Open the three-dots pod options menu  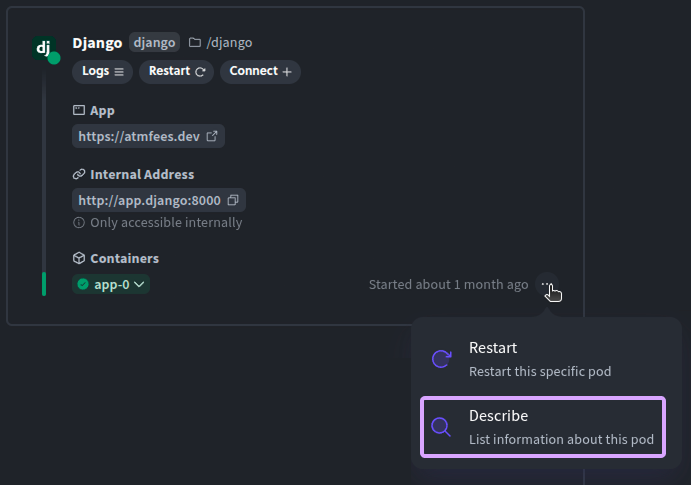pos(546,285)
